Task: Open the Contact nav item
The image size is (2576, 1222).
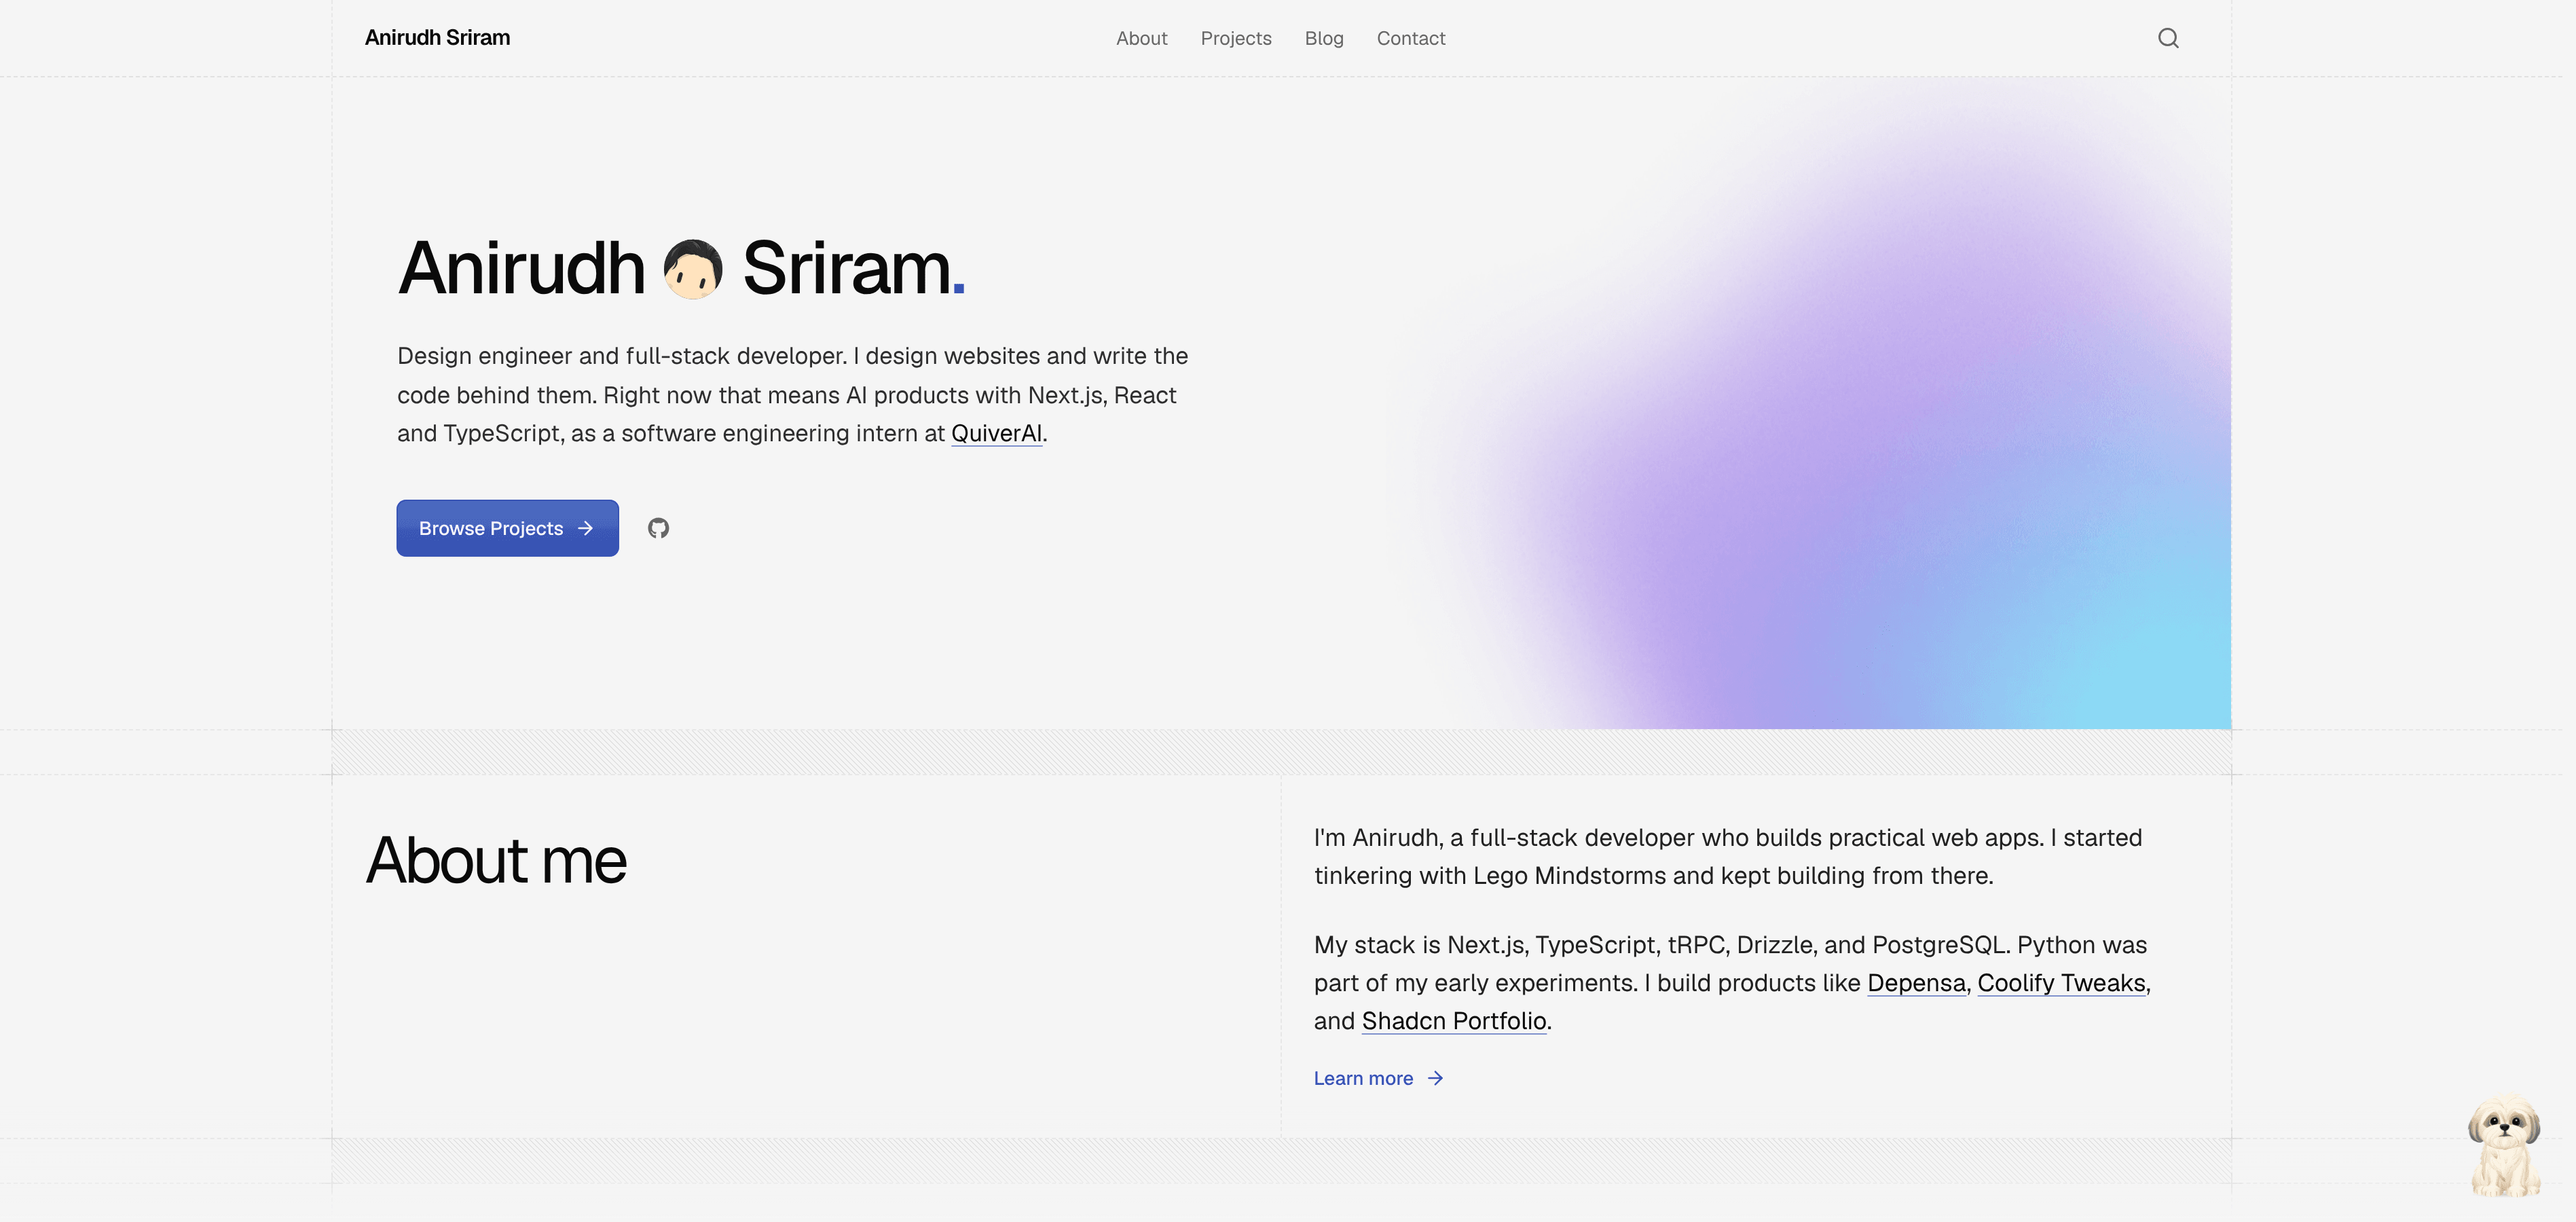Action: coord(1411,38)
